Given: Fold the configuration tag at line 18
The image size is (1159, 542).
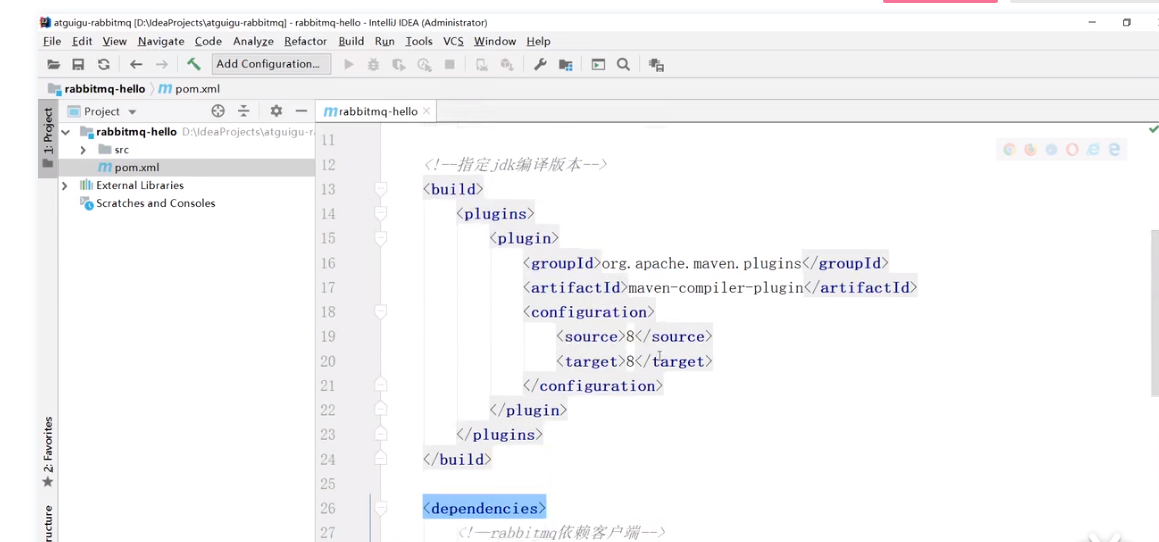Looking at the screenshot, I should (x=381, y=312).
